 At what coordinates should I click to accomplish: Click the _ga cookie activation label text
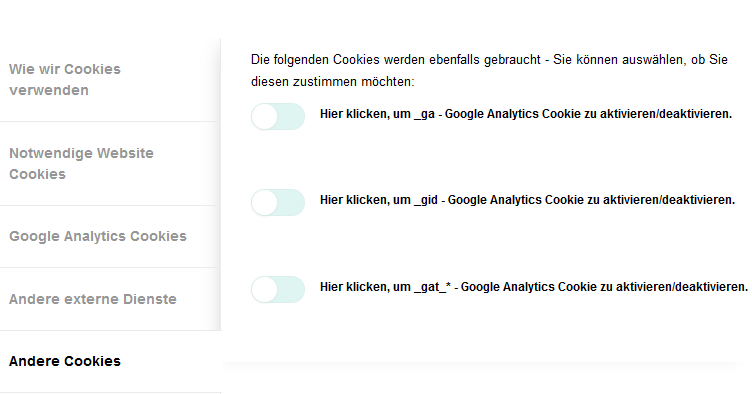point(526,114)
